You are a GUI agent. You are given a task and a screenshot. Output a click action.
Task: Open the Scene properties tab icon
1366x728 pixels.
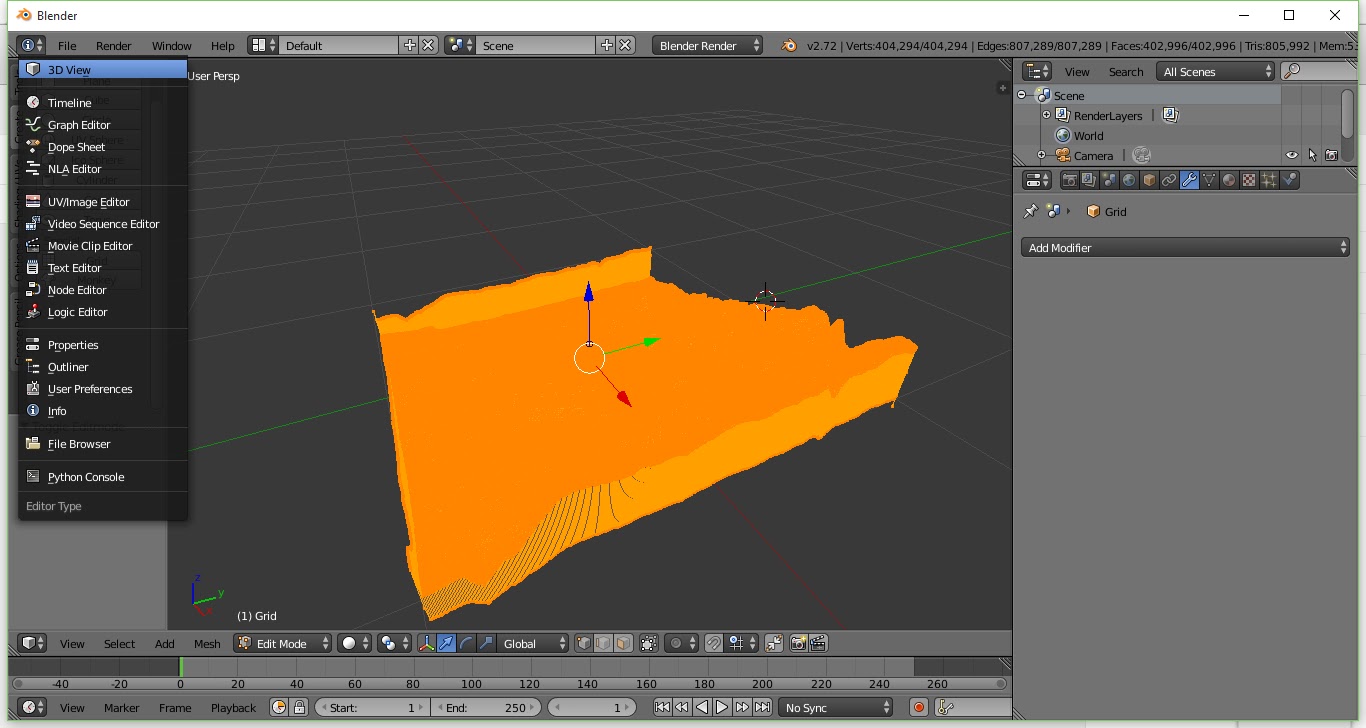click(x=1109, y=180)
